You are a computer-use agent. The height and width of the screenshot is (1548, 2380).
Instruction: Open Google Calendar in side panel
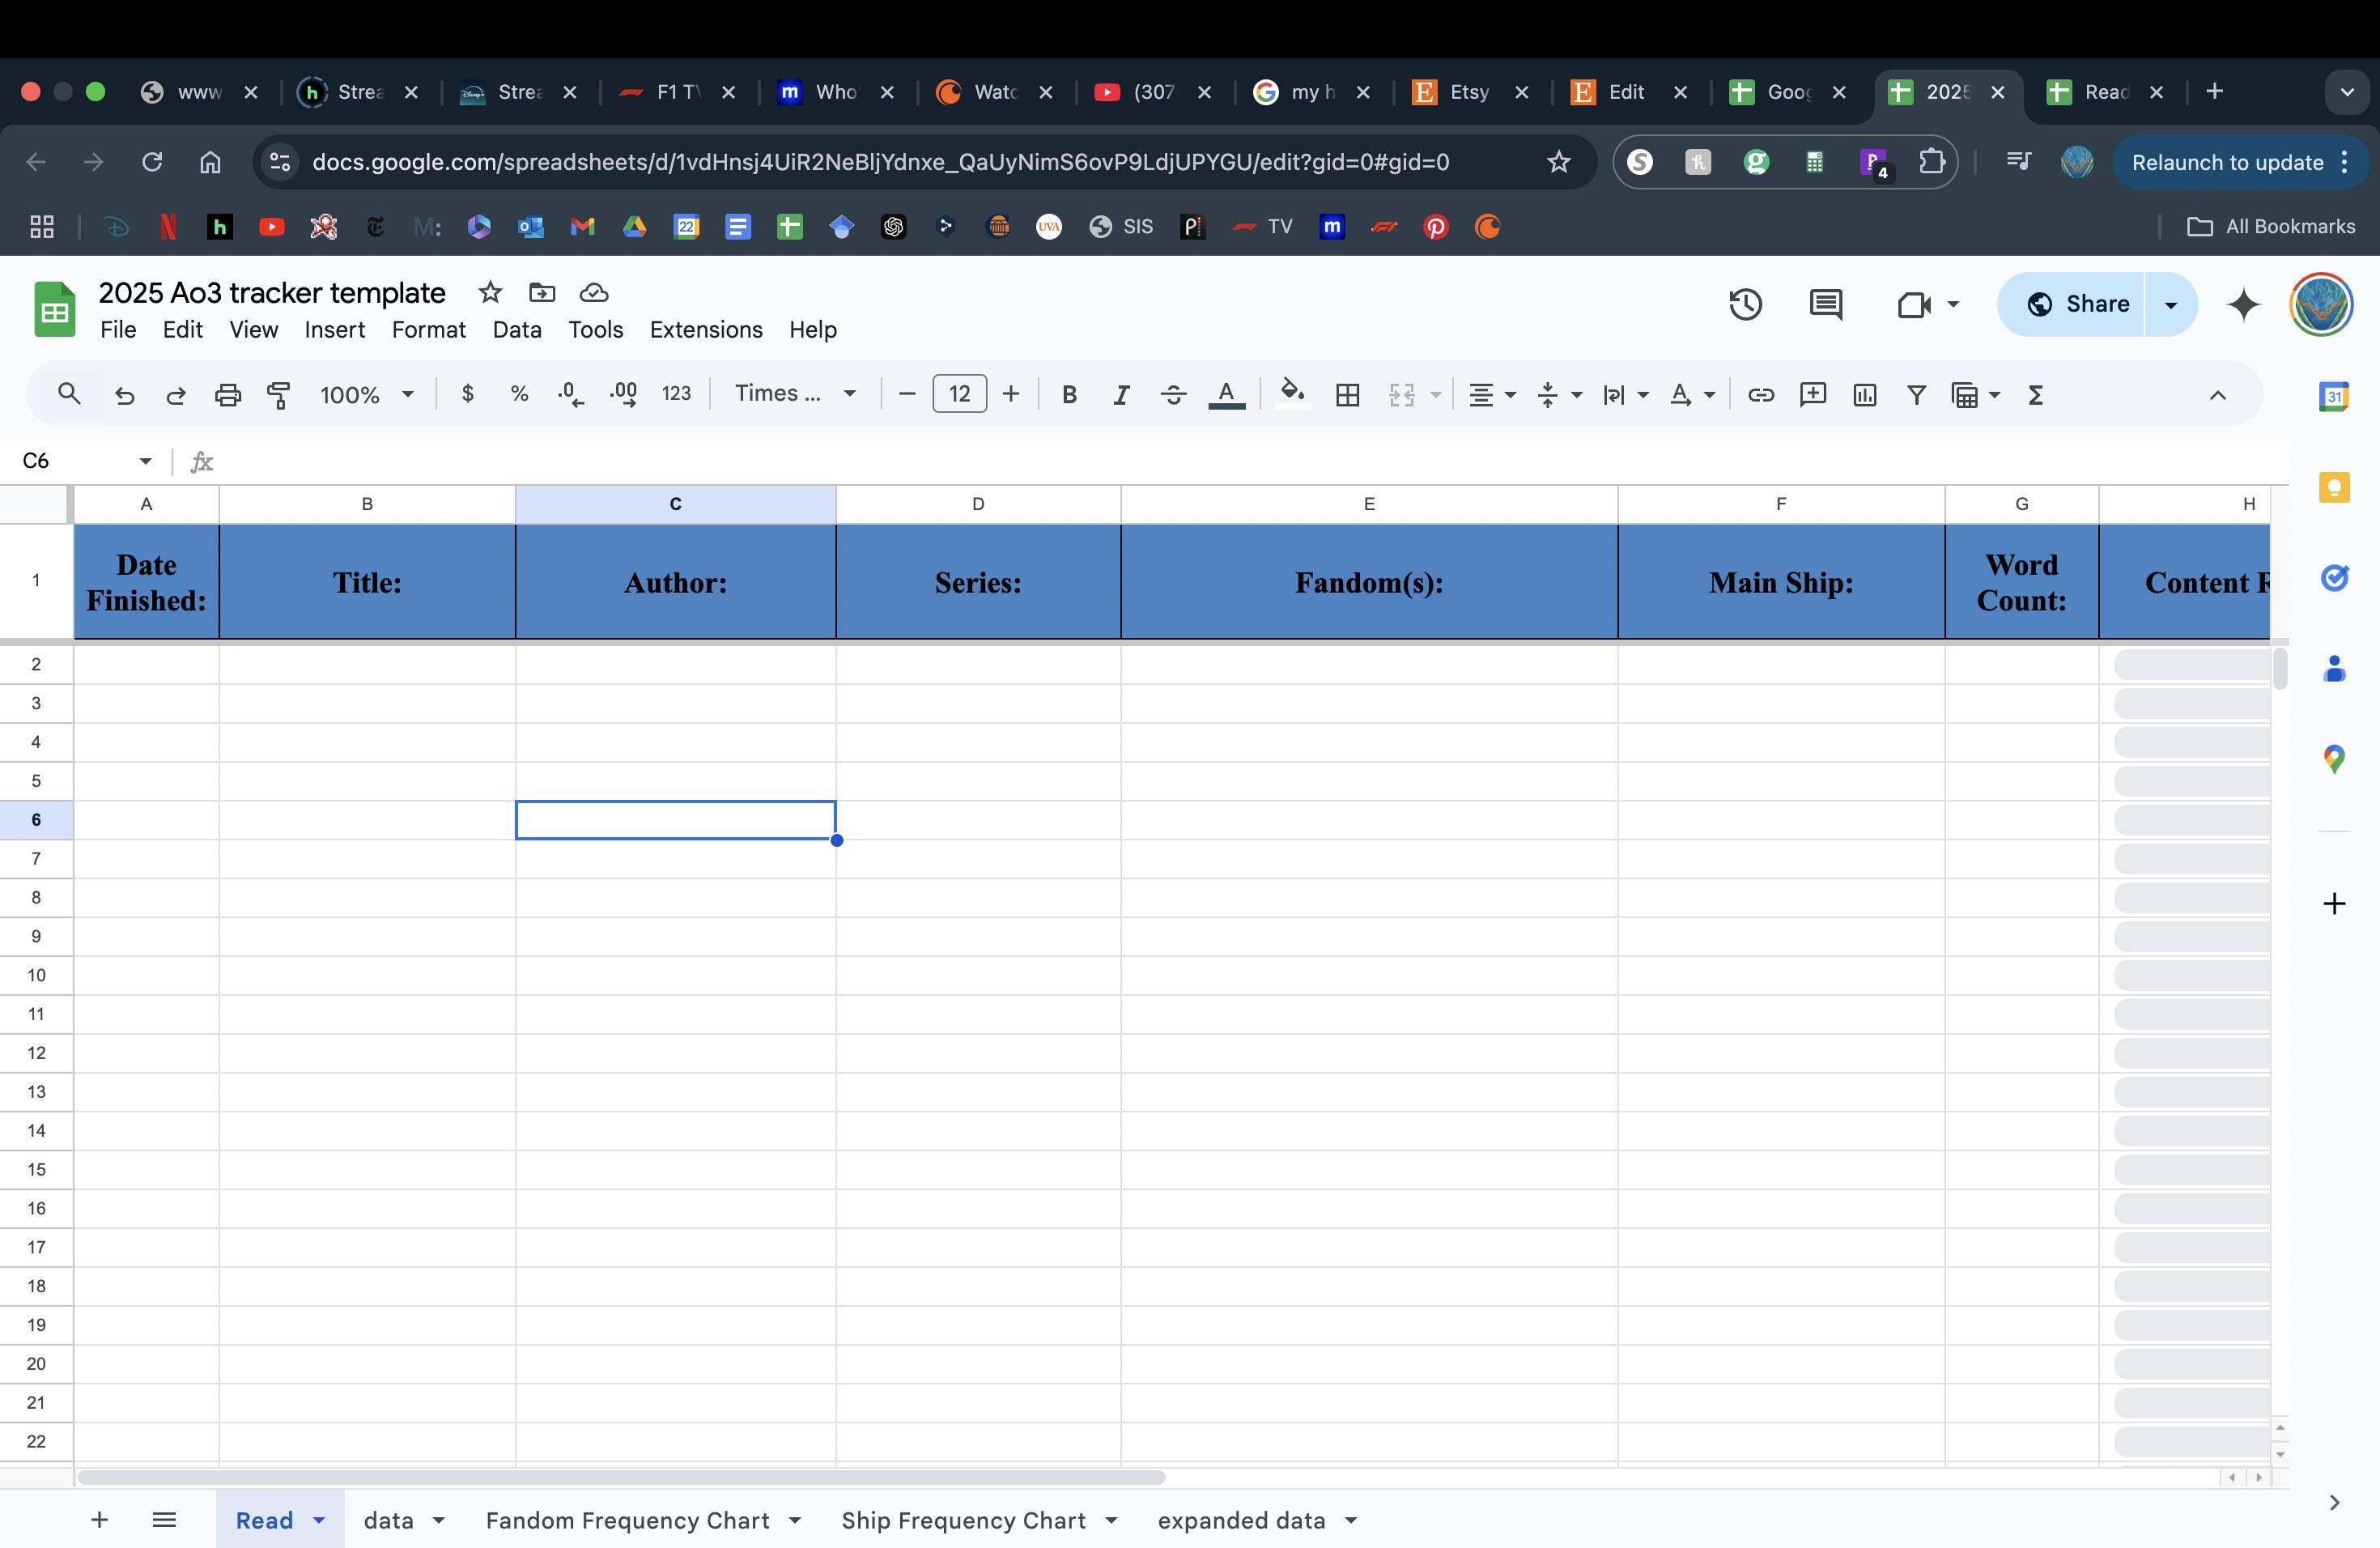click(x=2335, y=395)
